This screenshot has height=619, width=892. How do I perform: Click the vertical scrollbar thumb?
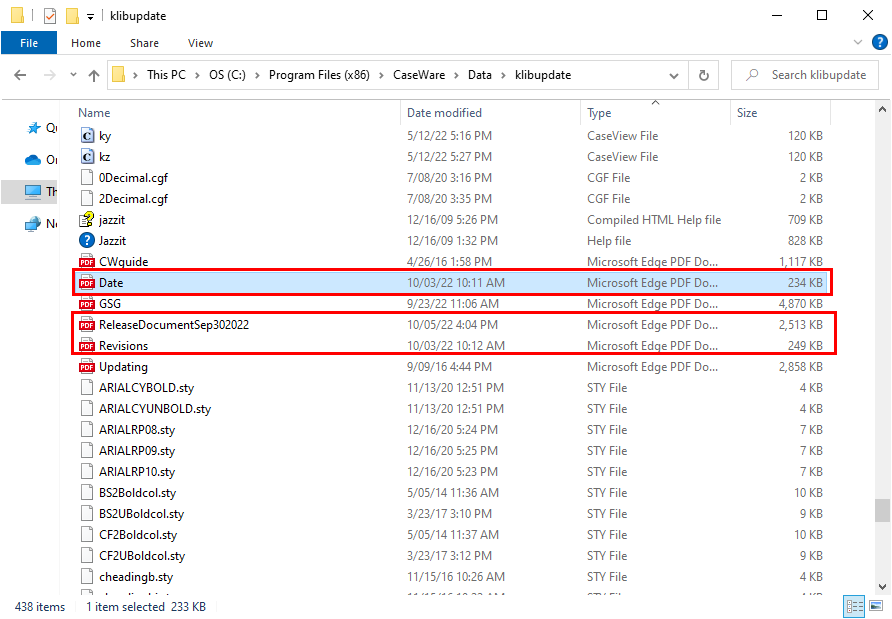tap(882, 510)
